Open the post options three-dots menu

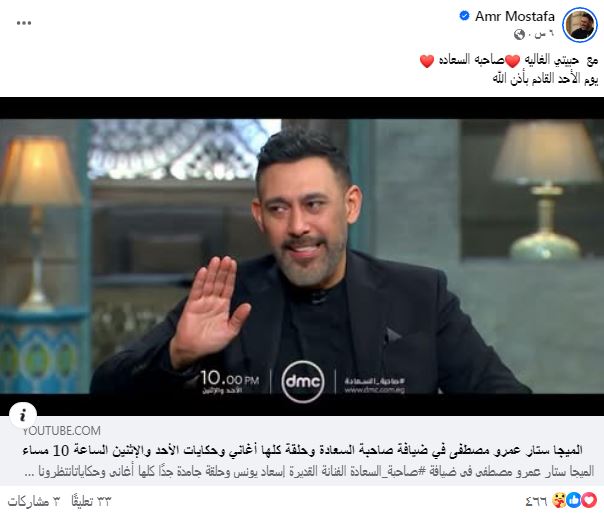[x=24, y=23]
